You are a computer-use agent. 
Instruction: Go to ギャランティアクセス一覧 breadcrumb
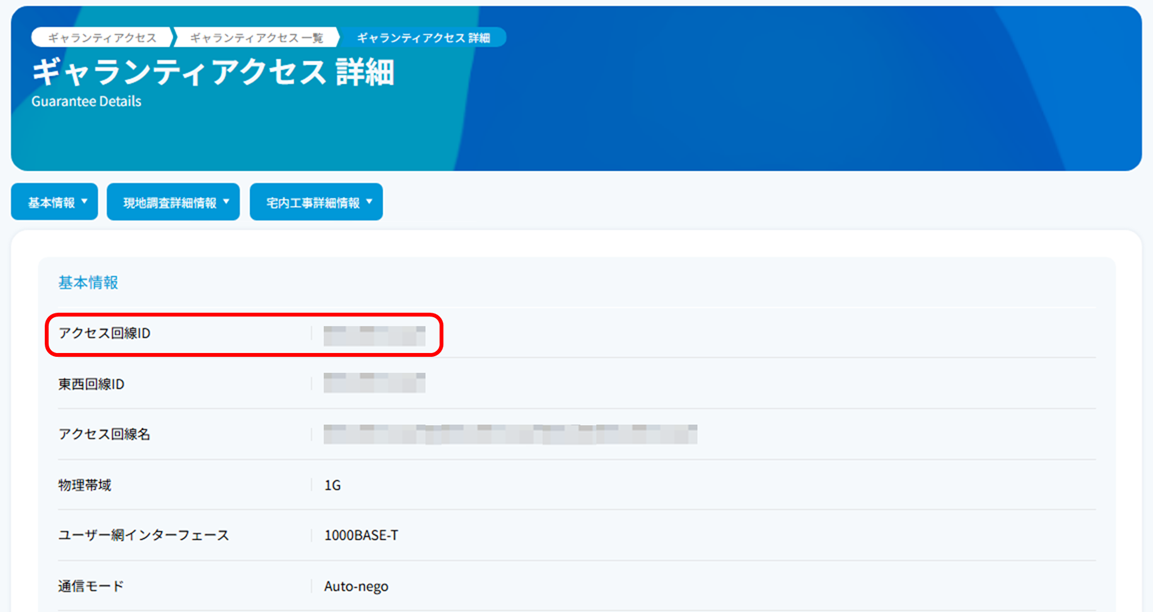(x=257, y=38)
